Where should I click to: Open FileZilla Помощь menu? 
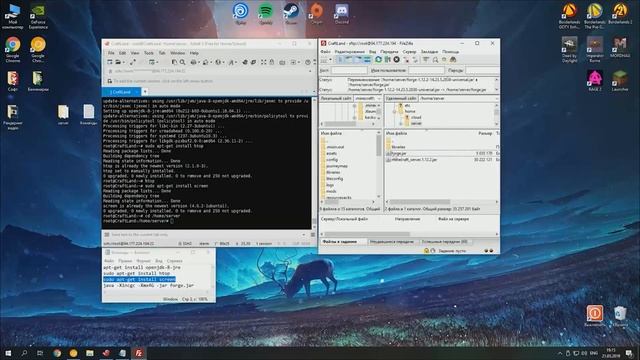(451, 52)
